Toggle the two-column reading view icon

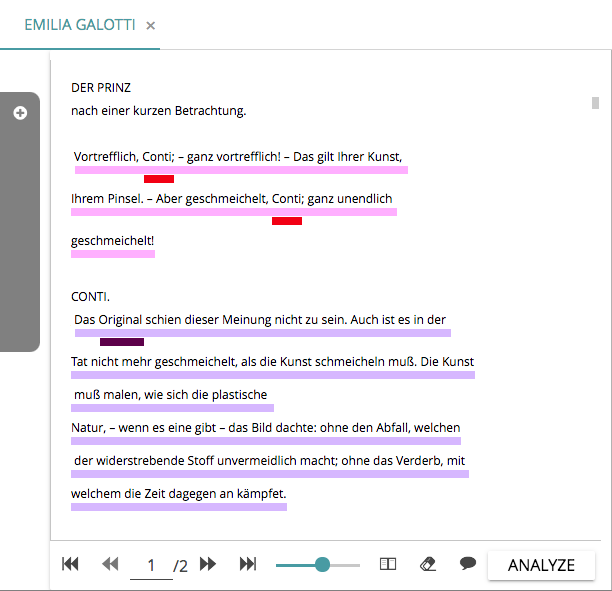[388, 564]
